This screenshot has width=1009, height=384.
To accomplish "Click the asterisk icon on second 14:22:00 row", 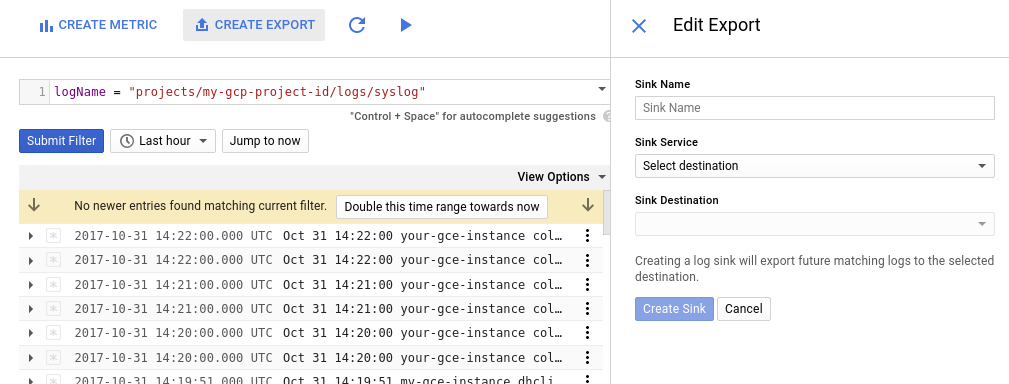I will (53, 261).
